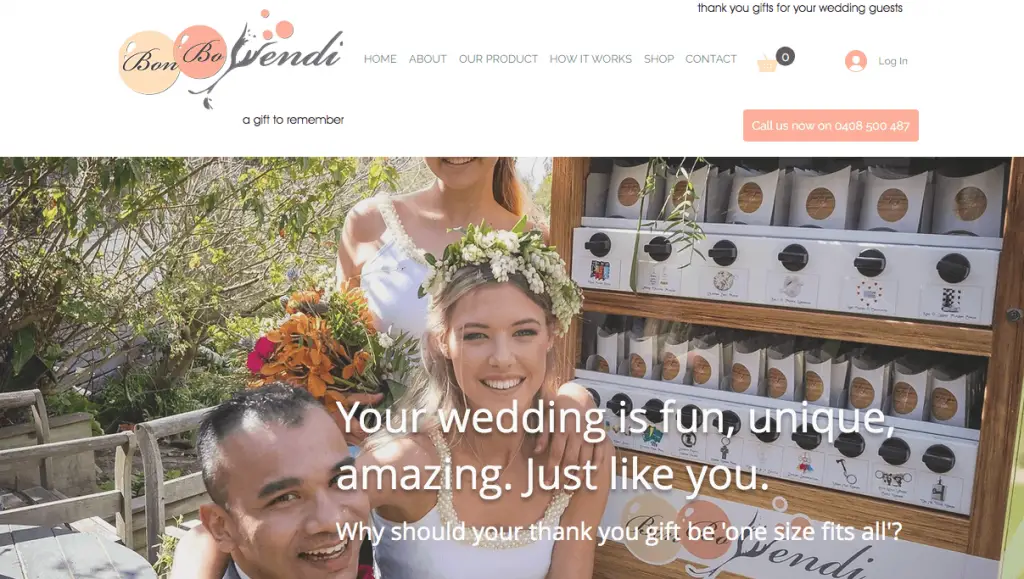Click the Log In user avatar icon
This screenshot has width=1024, height=579.
(x=856, y=61)
